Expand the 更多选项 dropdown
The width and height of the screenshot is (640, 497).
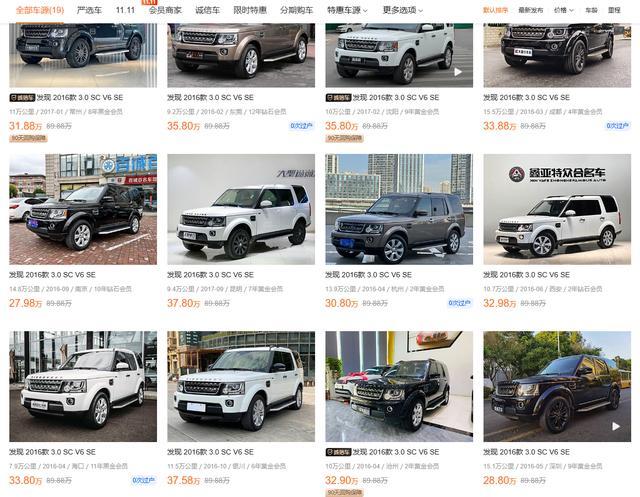click(403, 10)
